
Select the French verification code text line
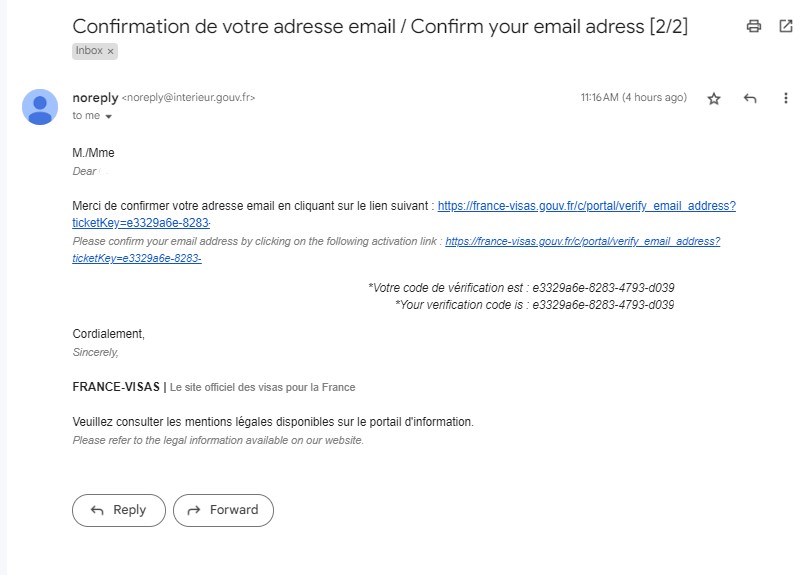click(x=521, y=288)
